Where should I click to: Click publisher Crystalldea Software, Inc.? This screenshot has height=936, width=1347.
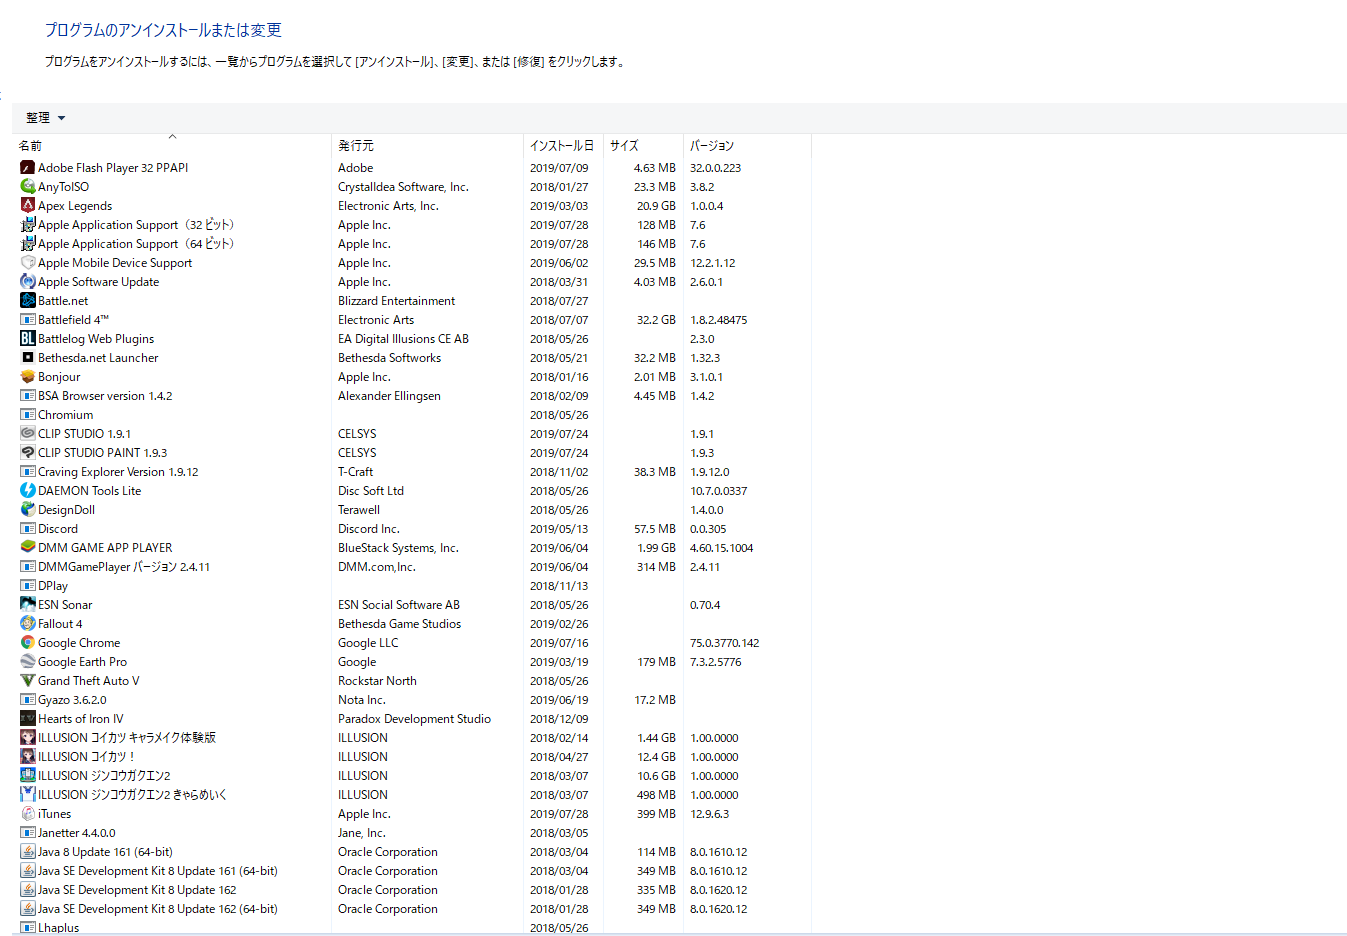403,187
